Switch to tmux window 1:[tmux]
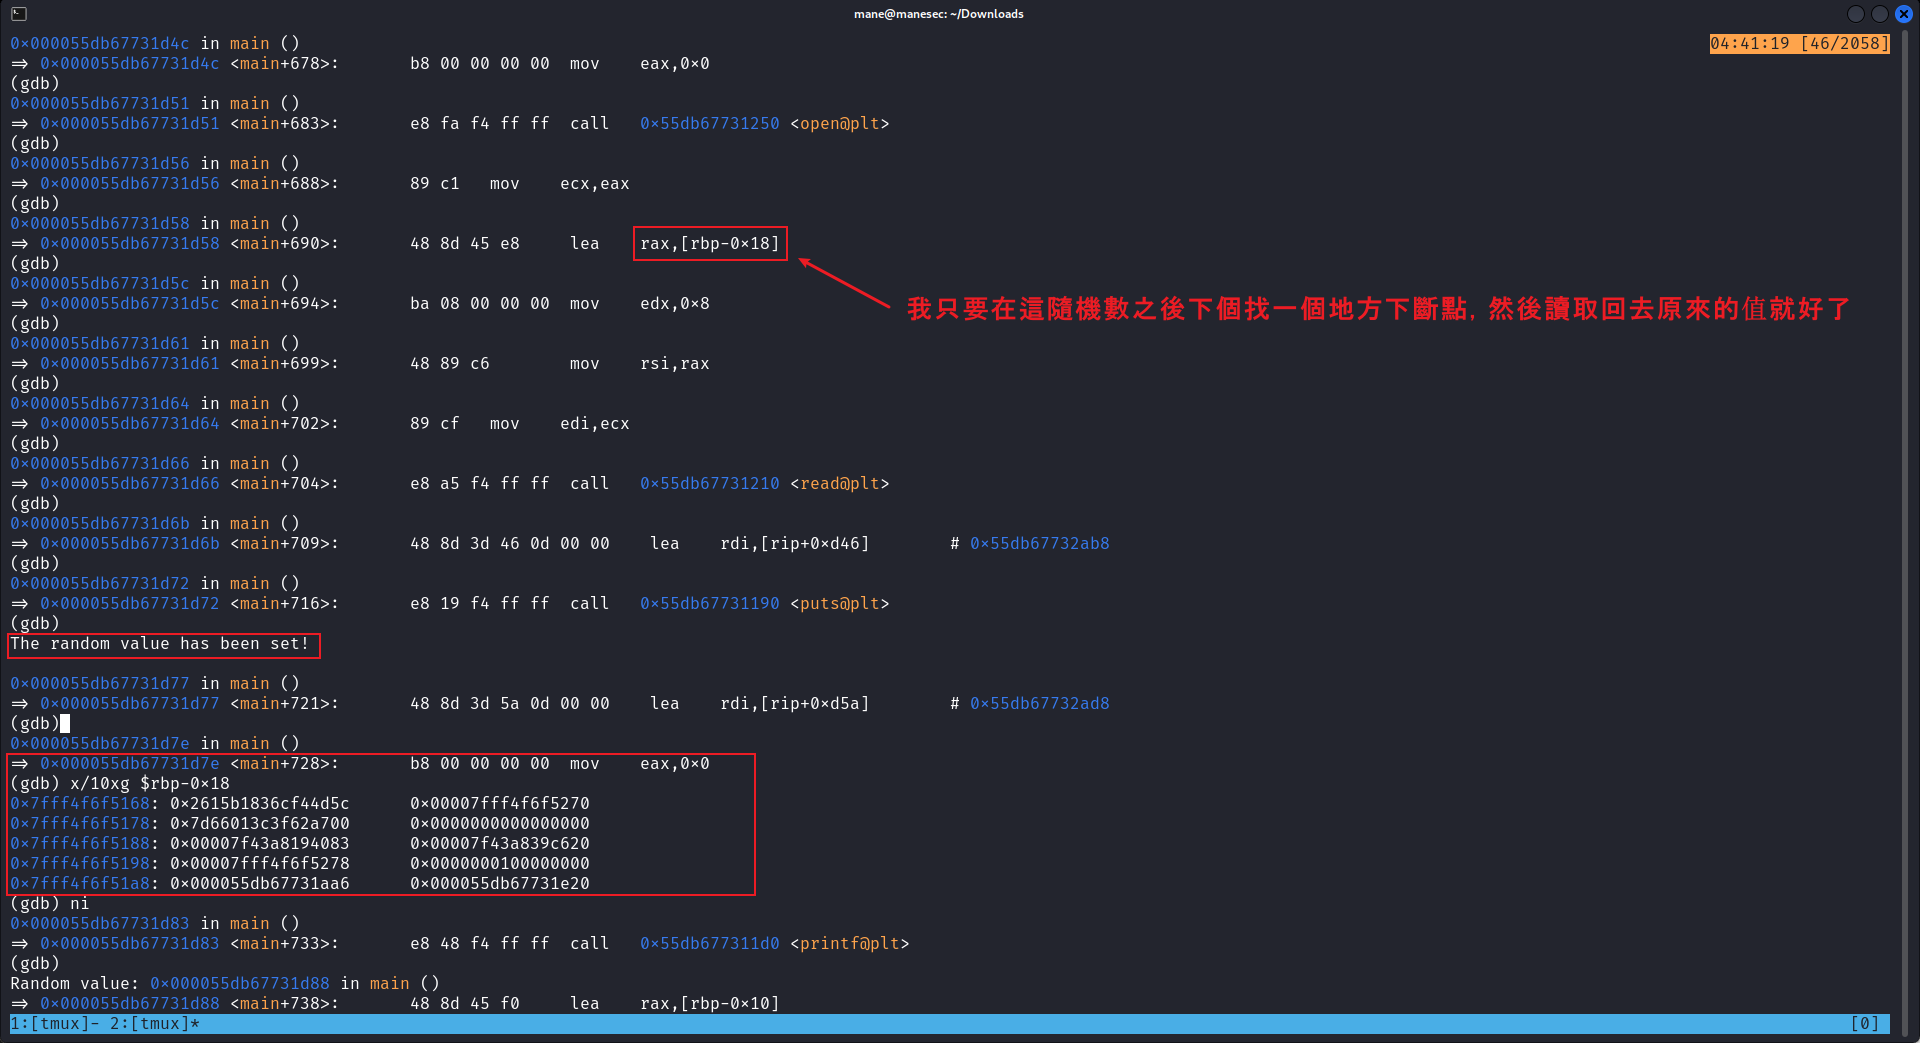 click(48, 1023)
